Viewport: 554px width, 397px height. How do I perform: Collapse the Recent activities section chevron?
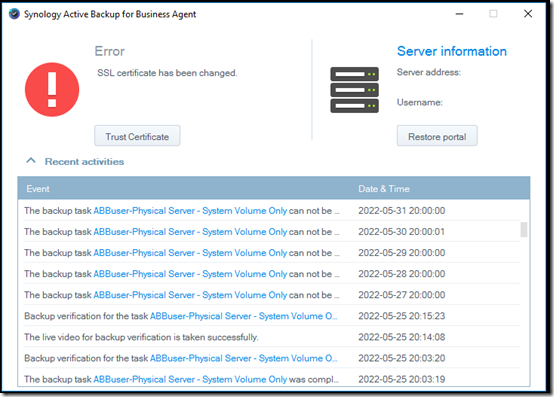click(x=31, y=161)
